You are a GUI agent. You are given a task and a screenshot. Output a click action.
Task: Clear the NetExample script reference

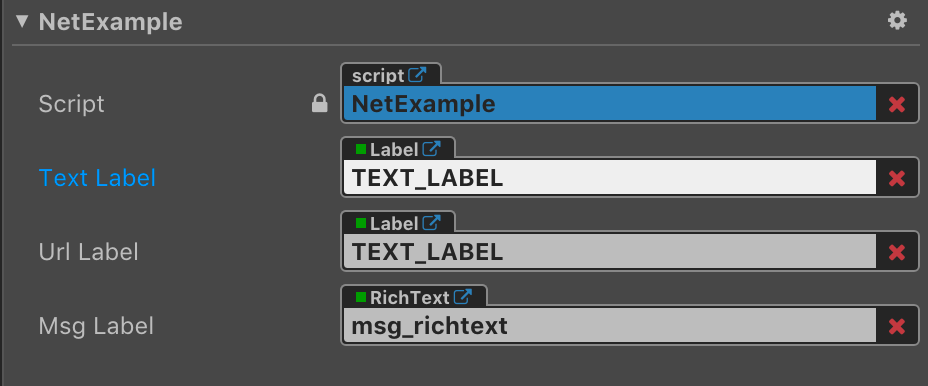(x=897, y=105)
